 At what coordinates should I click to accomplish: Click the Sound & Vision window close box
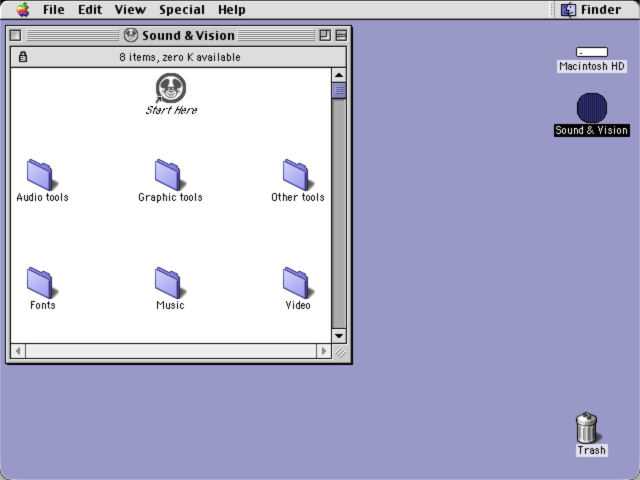(16, 35)
